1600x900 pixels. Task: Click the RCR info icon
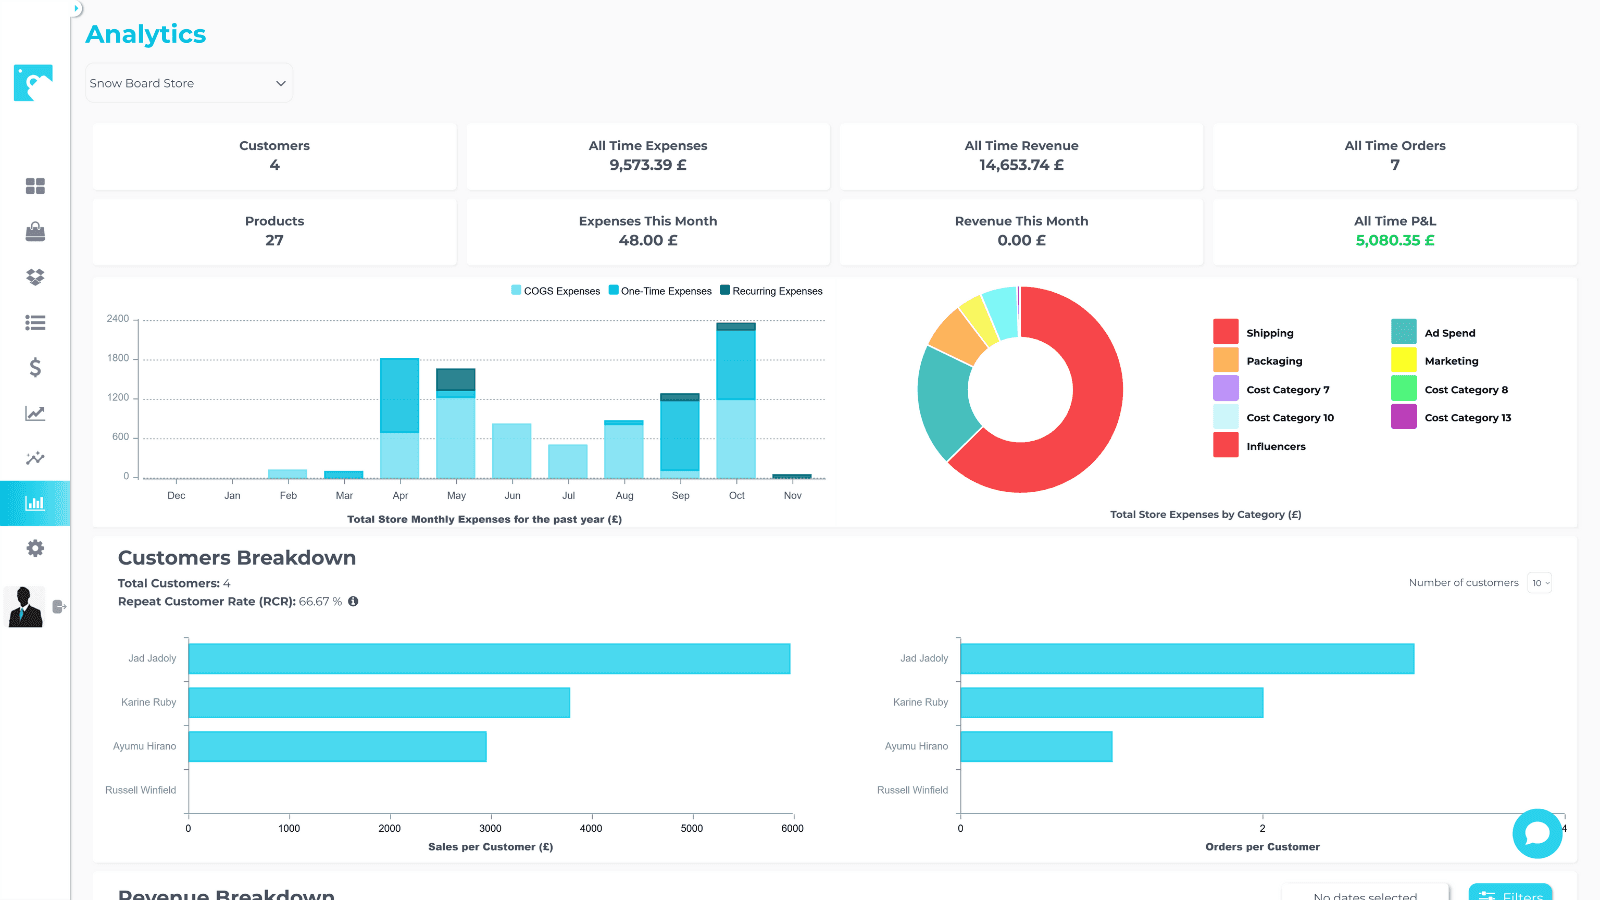[x=353, y=602]
